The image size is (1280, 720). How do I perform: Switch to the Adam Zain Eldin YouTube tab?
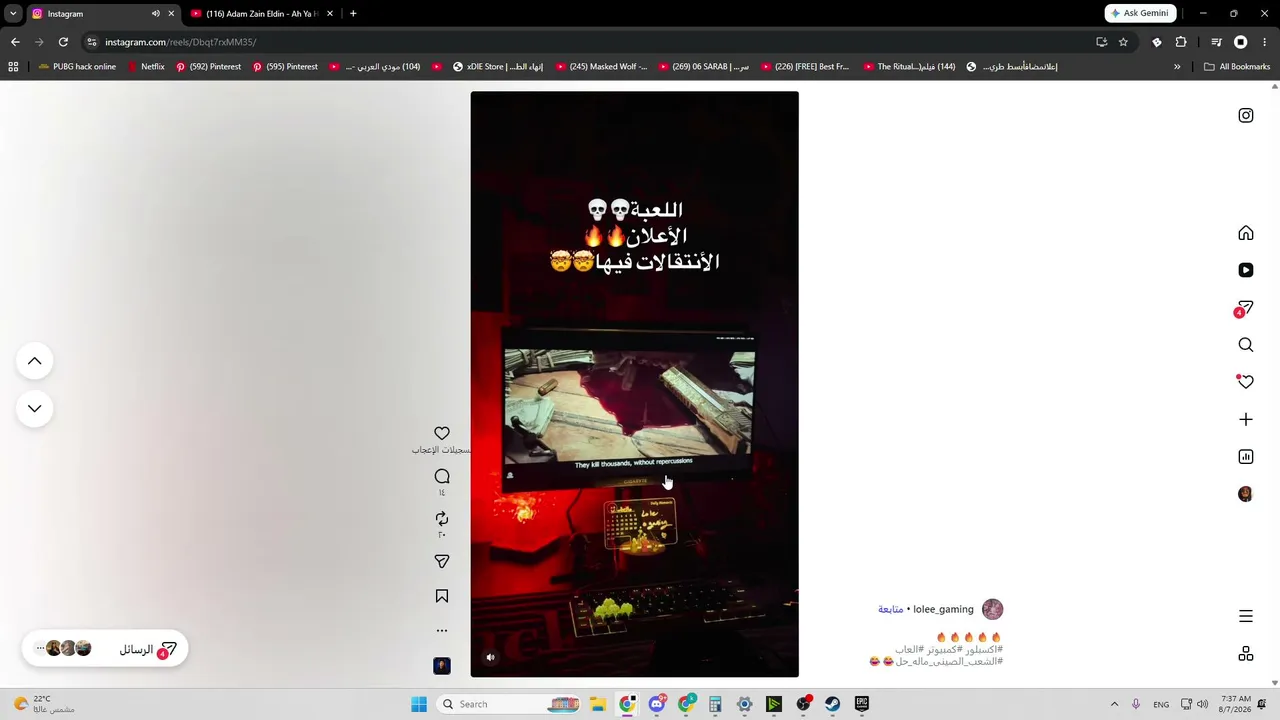[x=262, y=14]
